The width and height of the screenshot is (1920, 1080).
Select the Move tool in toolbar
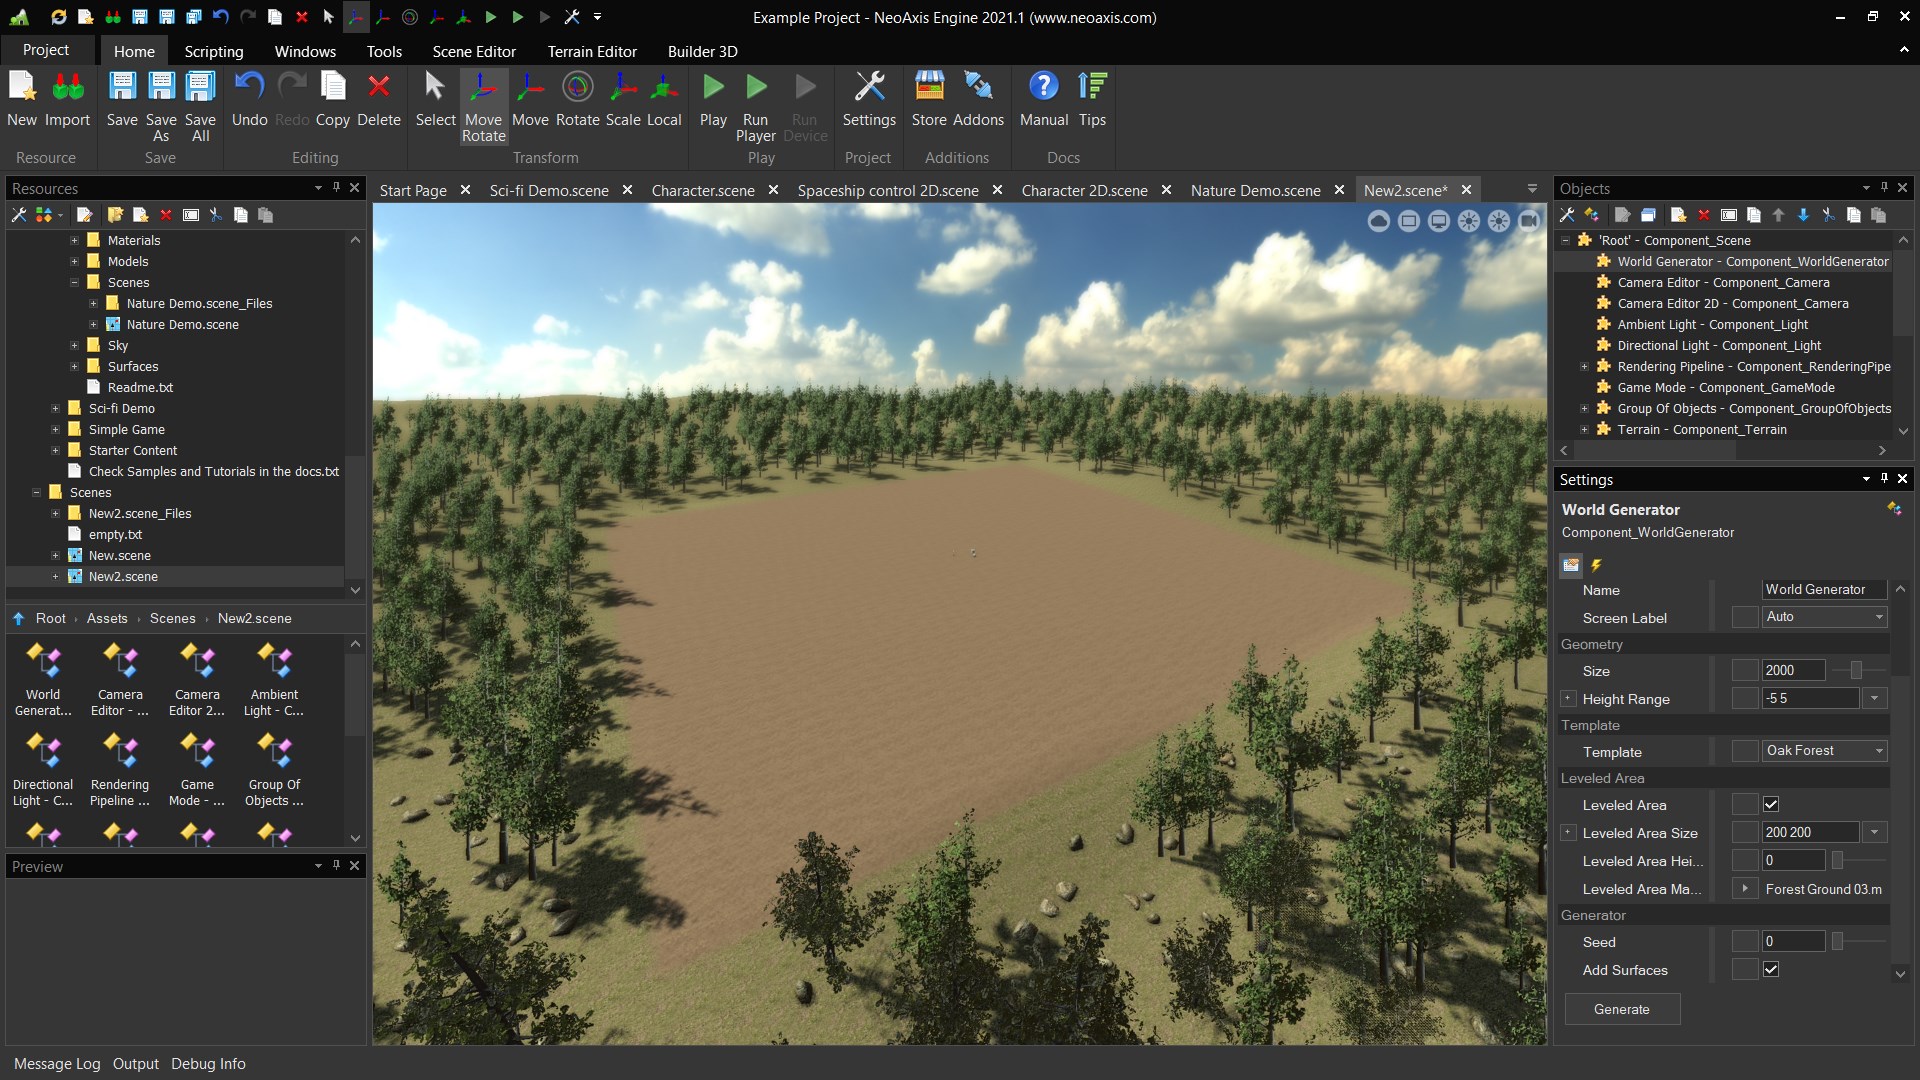(530, 99)
